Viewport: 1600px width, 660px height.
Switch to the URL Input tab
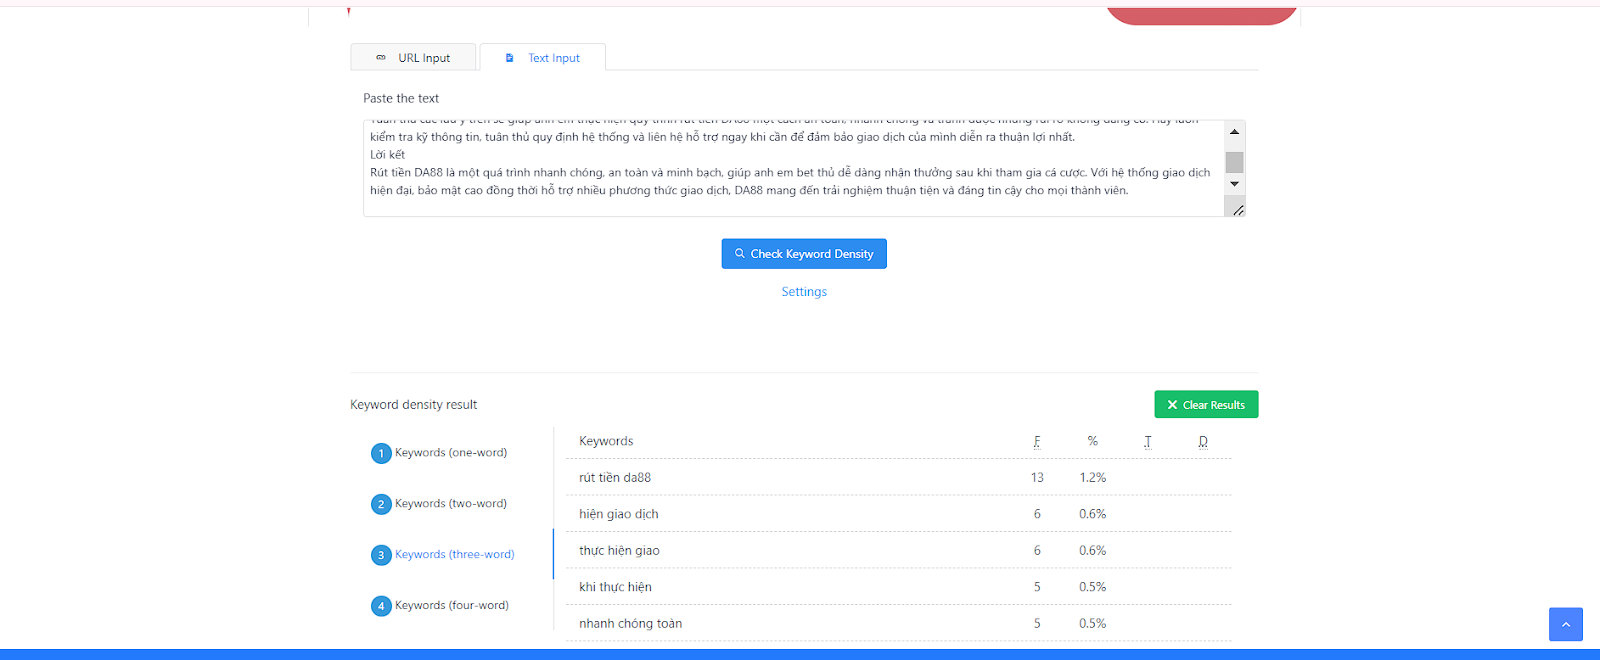[414, 58]
